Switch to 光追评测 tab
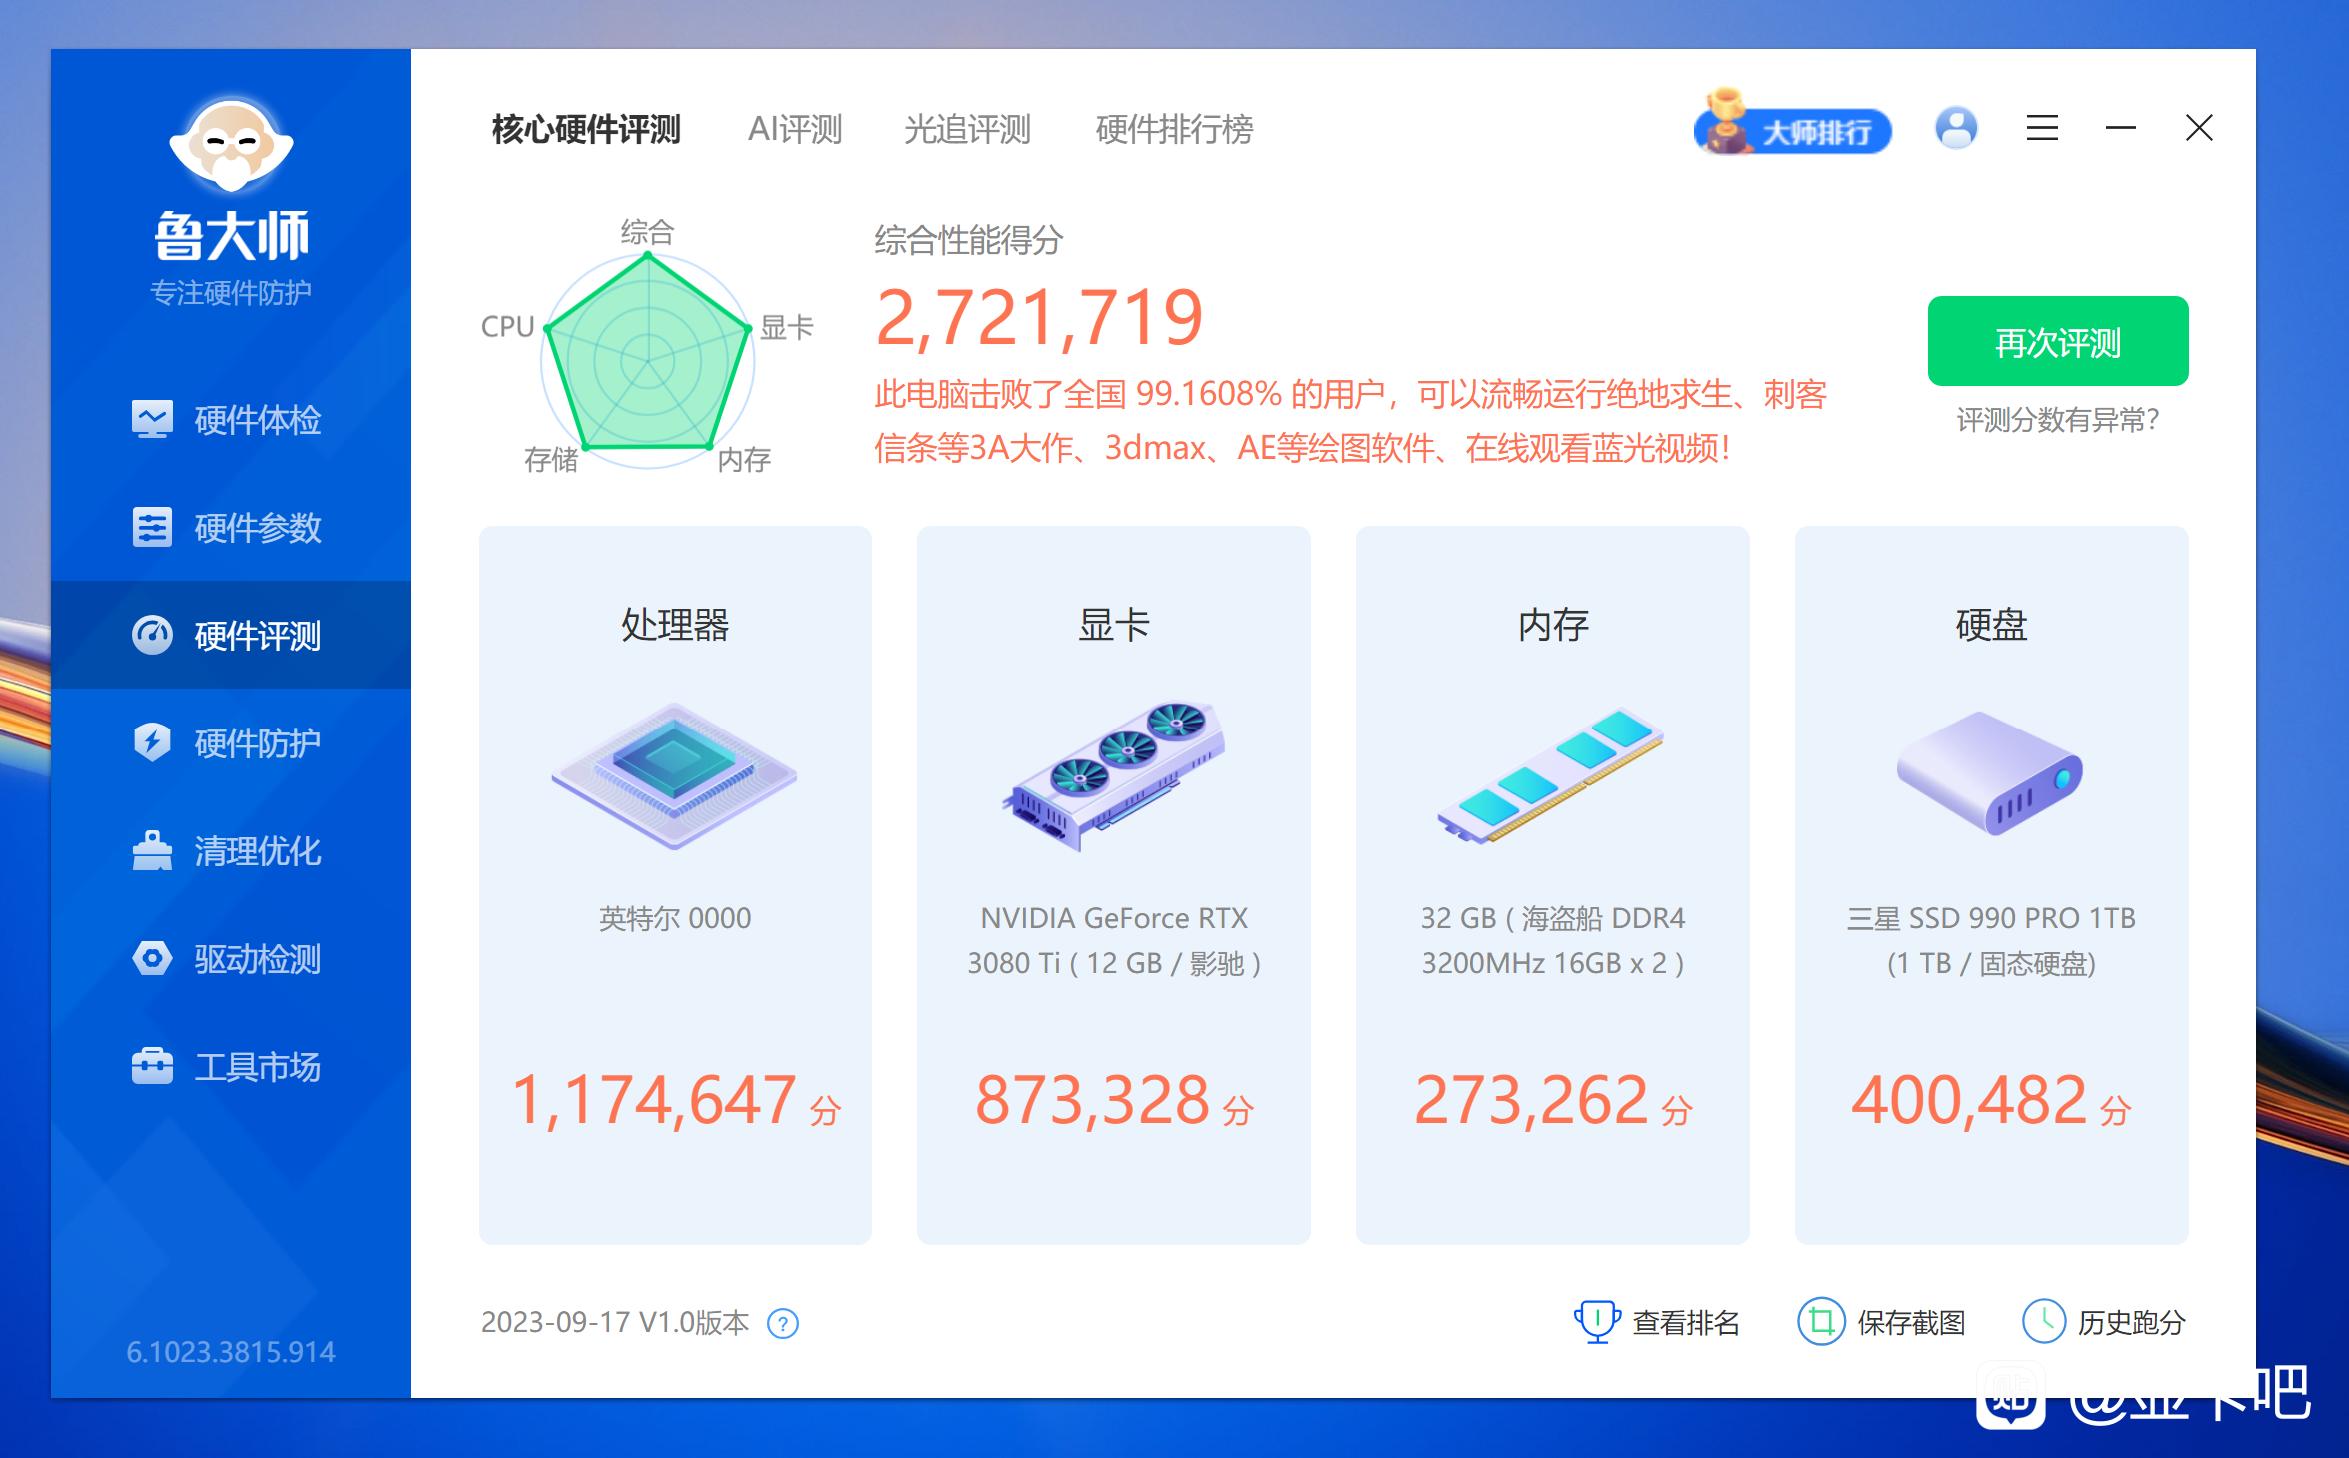Viewport: 2349px width, 1458px height. pyautogui.click(x=967, y=129)
